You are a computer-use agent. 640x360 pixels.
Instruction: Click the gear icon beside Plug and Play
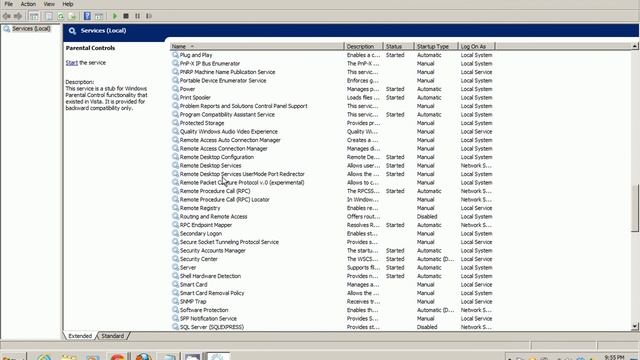(175, 55)
